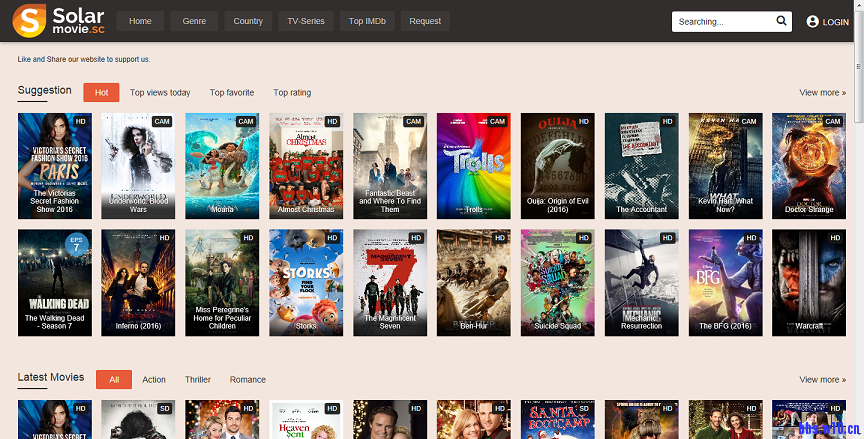Viewport: 864px width, 439px height.
Task: Open Inferno (2016) movie poster
Action: tap(138, 283)
